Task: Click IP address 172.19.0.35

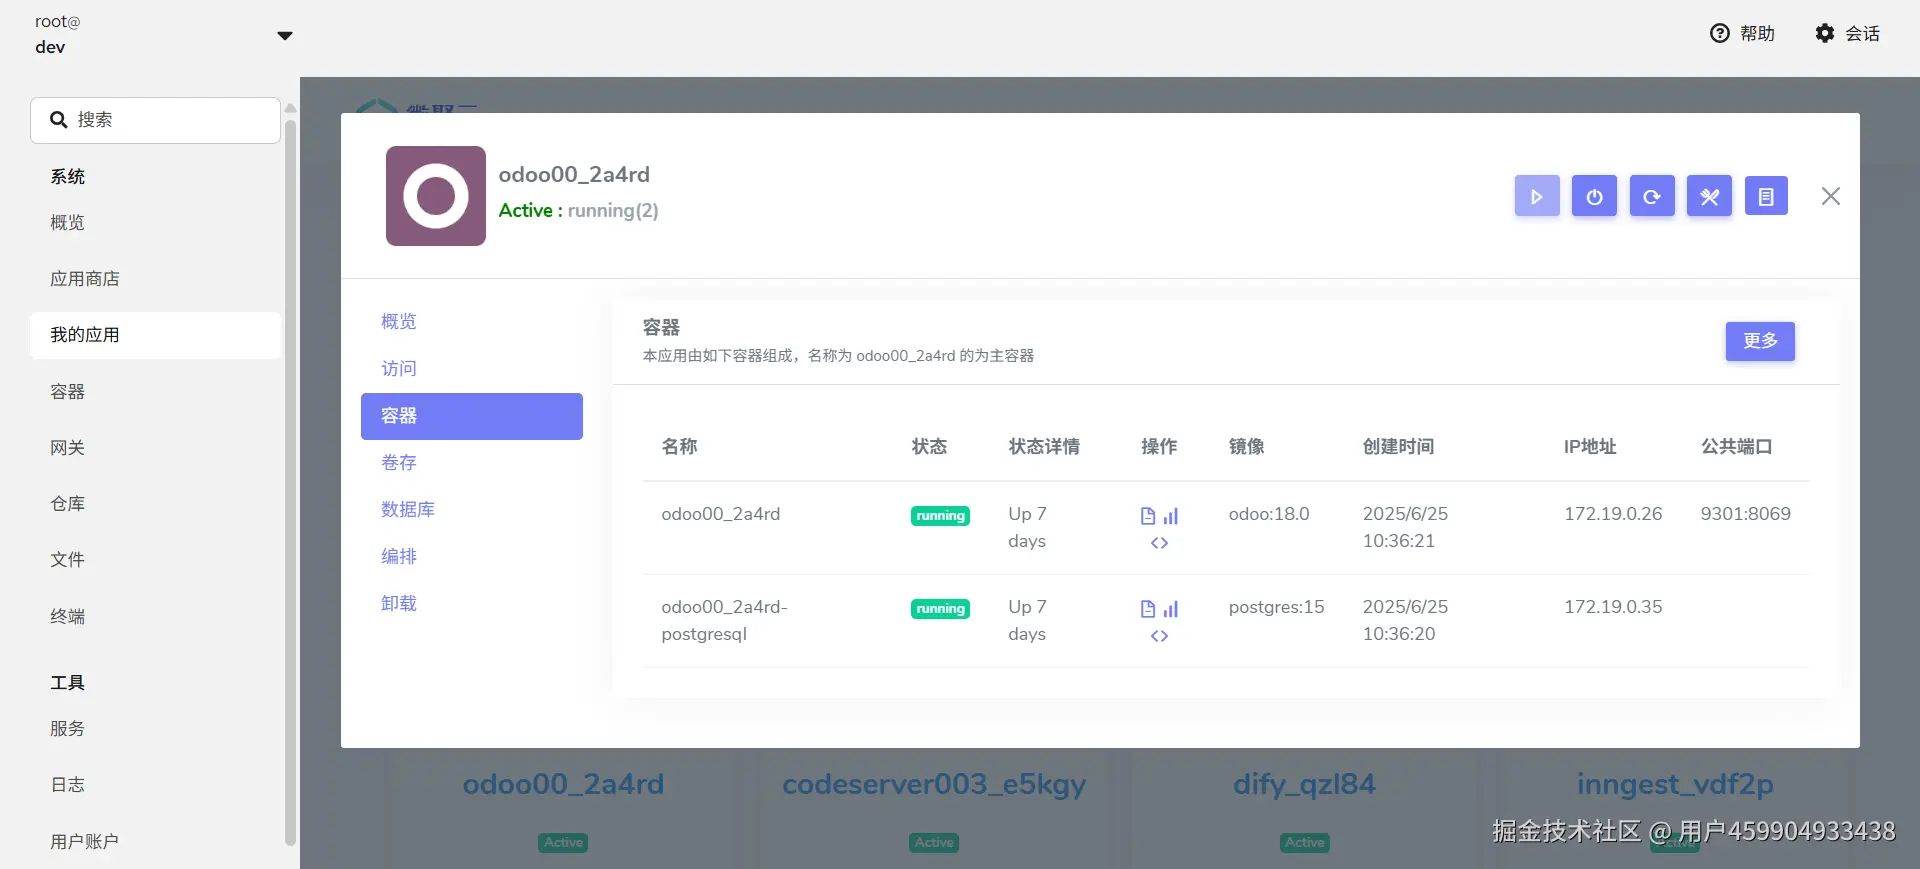Action: point(1613,607)
